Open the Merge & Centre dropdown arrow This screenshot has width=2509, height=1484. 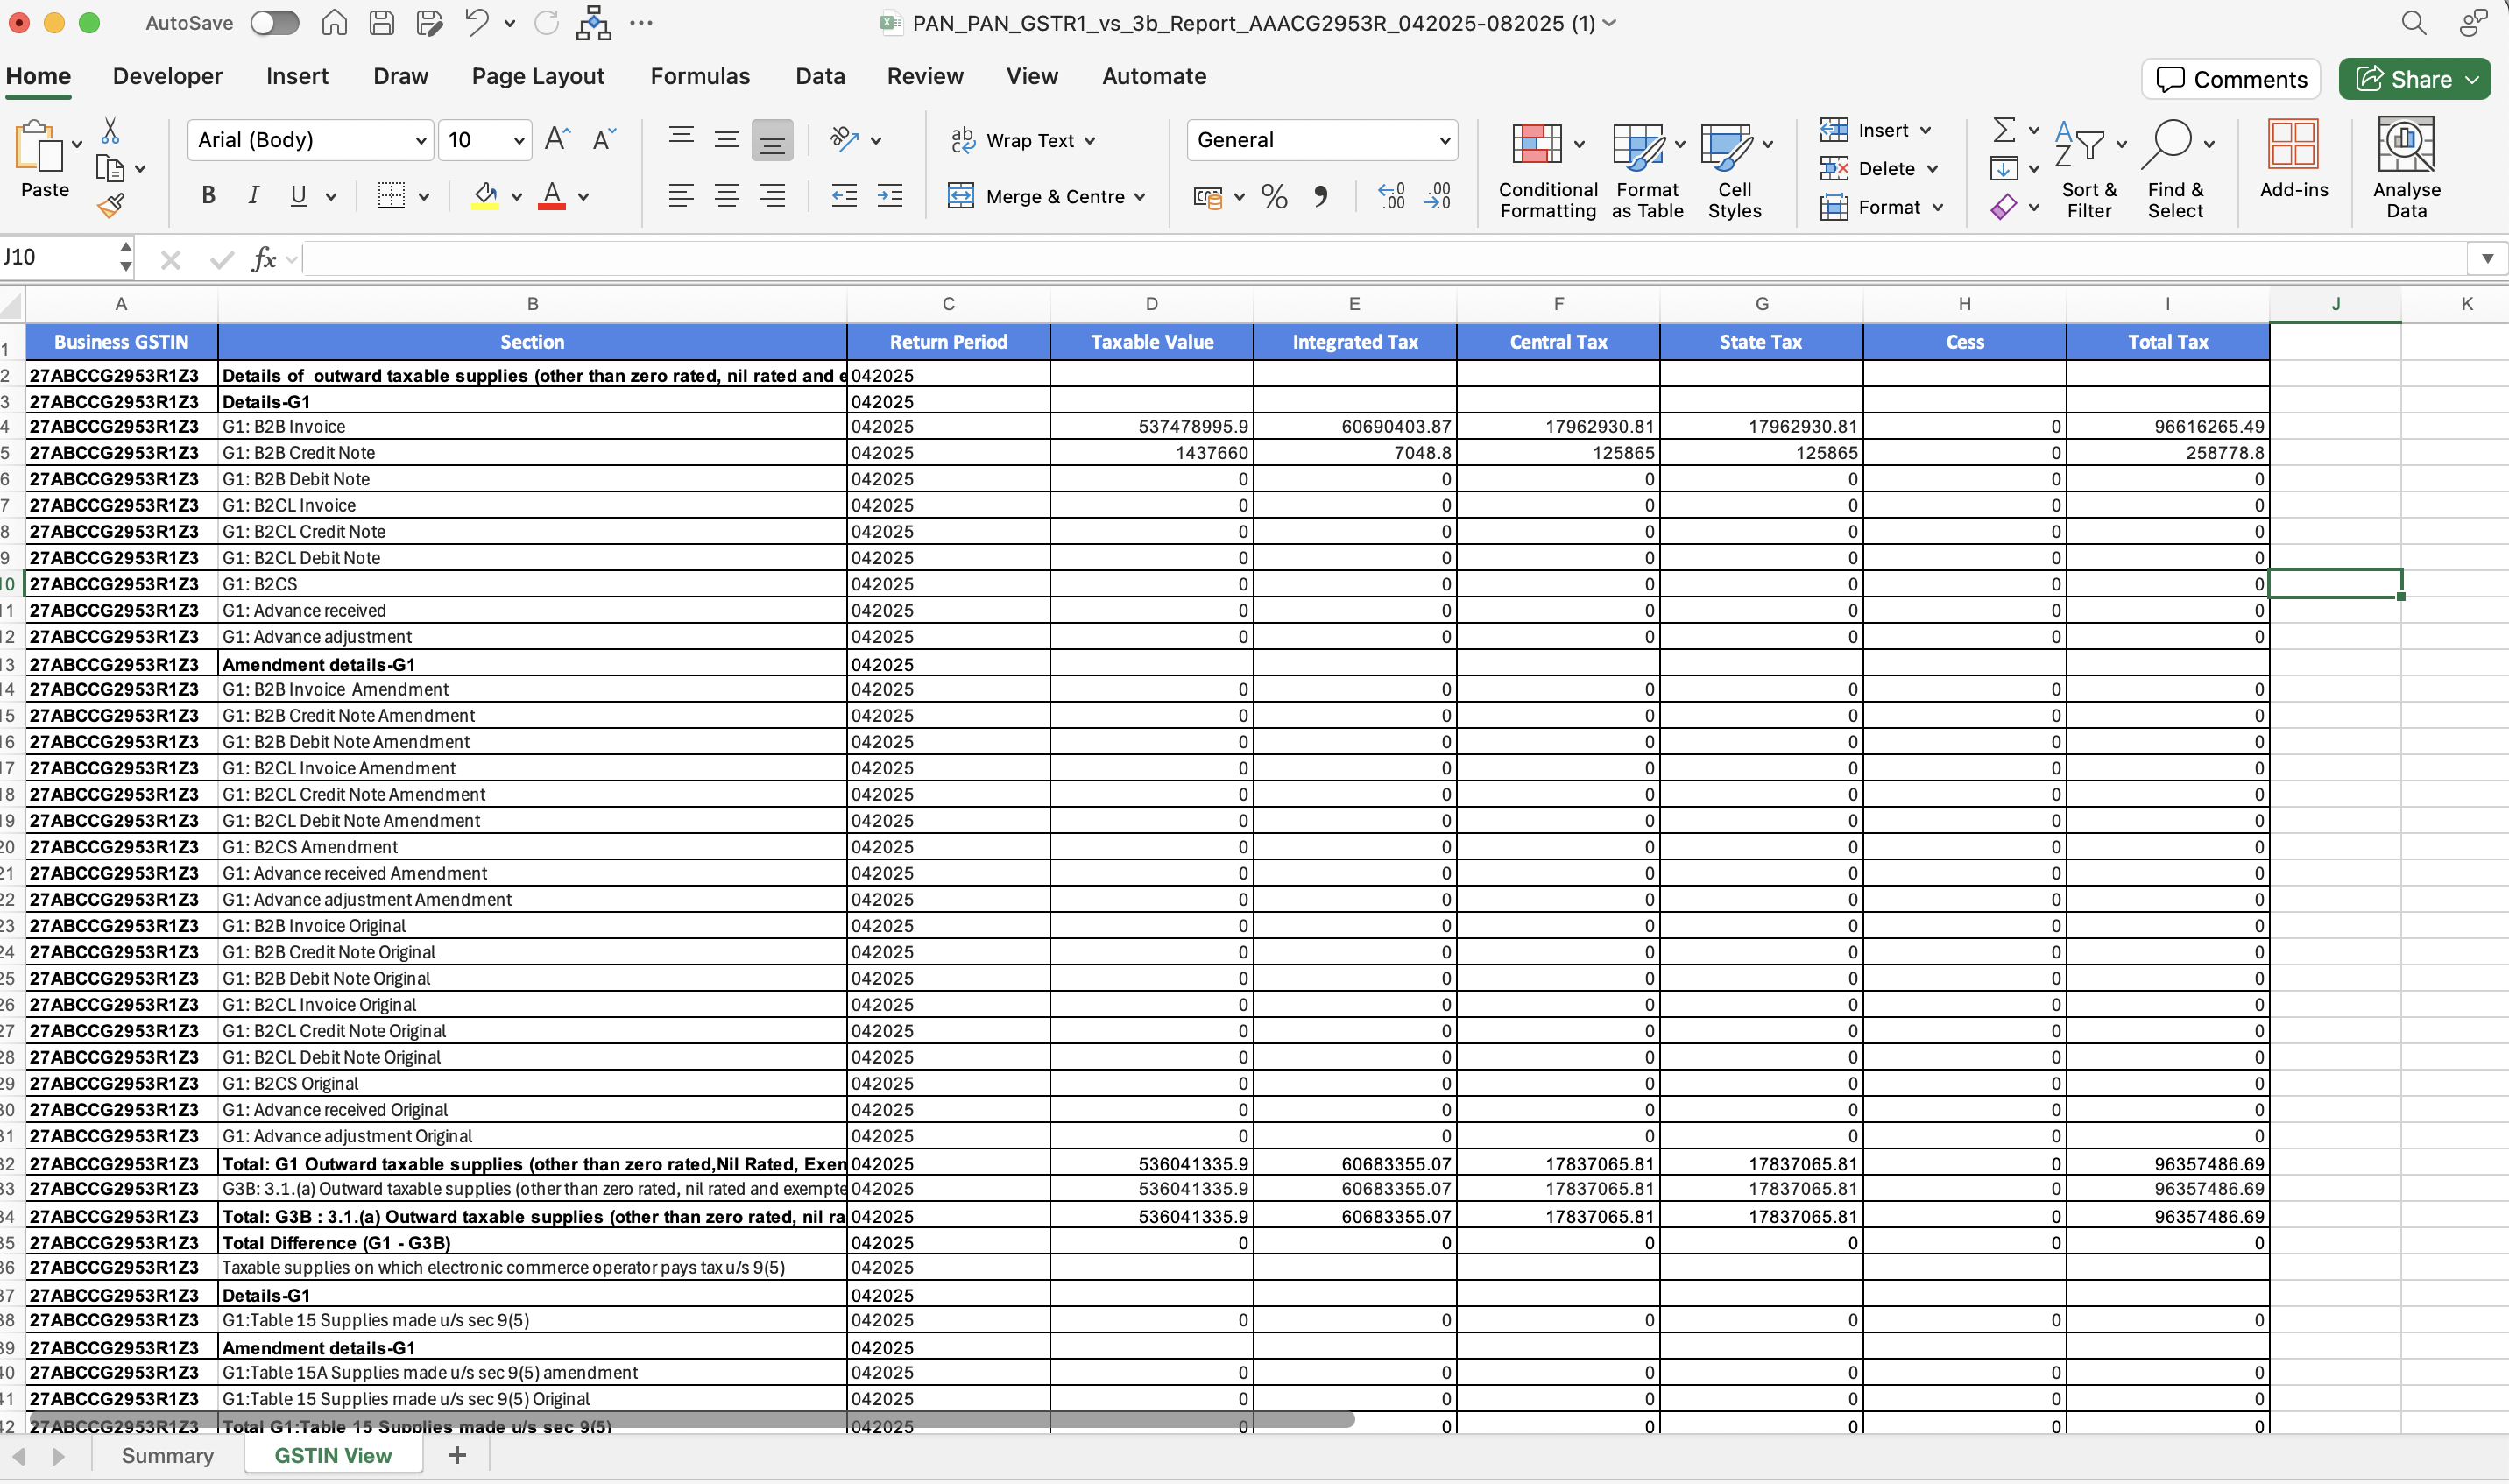tap(1140, 197)
